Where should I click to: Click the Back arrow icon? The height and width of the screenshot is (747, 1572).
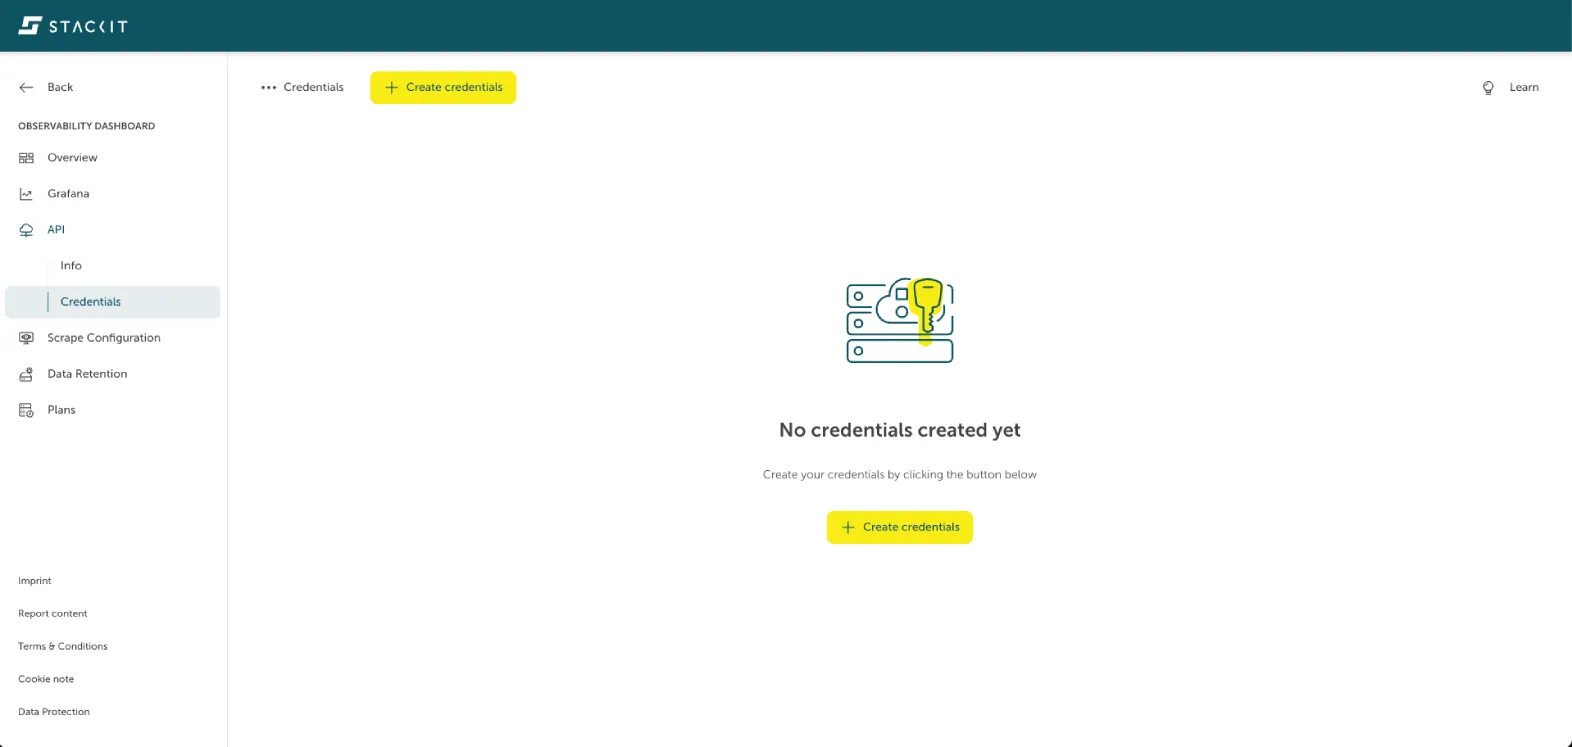click(x=26, y=87)
